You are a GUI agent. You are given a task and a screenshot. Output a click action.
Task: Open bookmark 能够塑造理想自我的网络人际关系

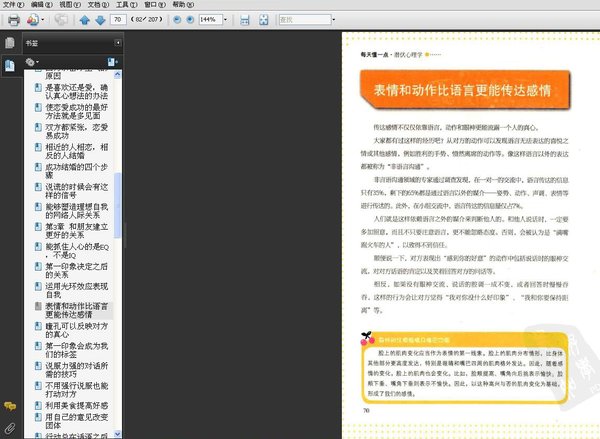pos(77,211)
